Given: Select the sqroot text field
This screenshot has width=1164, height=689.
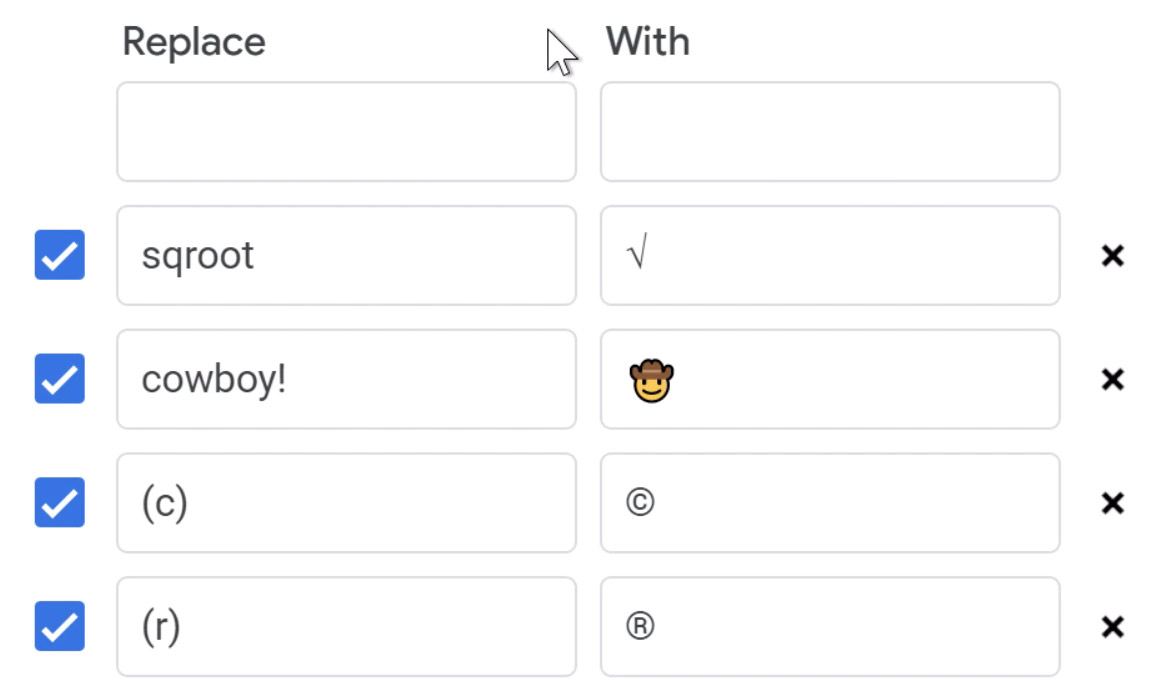Looking at the screenshot, I should [x=345, y=256].
